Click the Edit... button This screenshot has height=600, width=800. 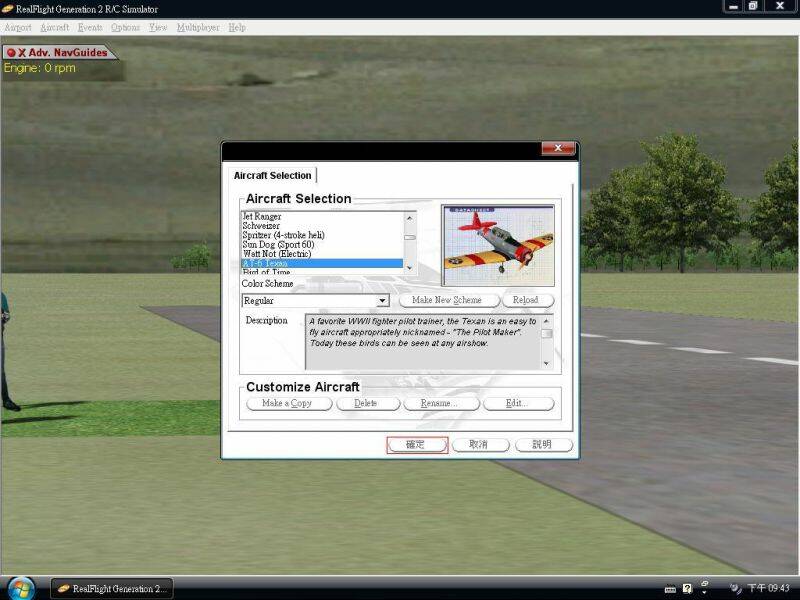pos(518,404)
